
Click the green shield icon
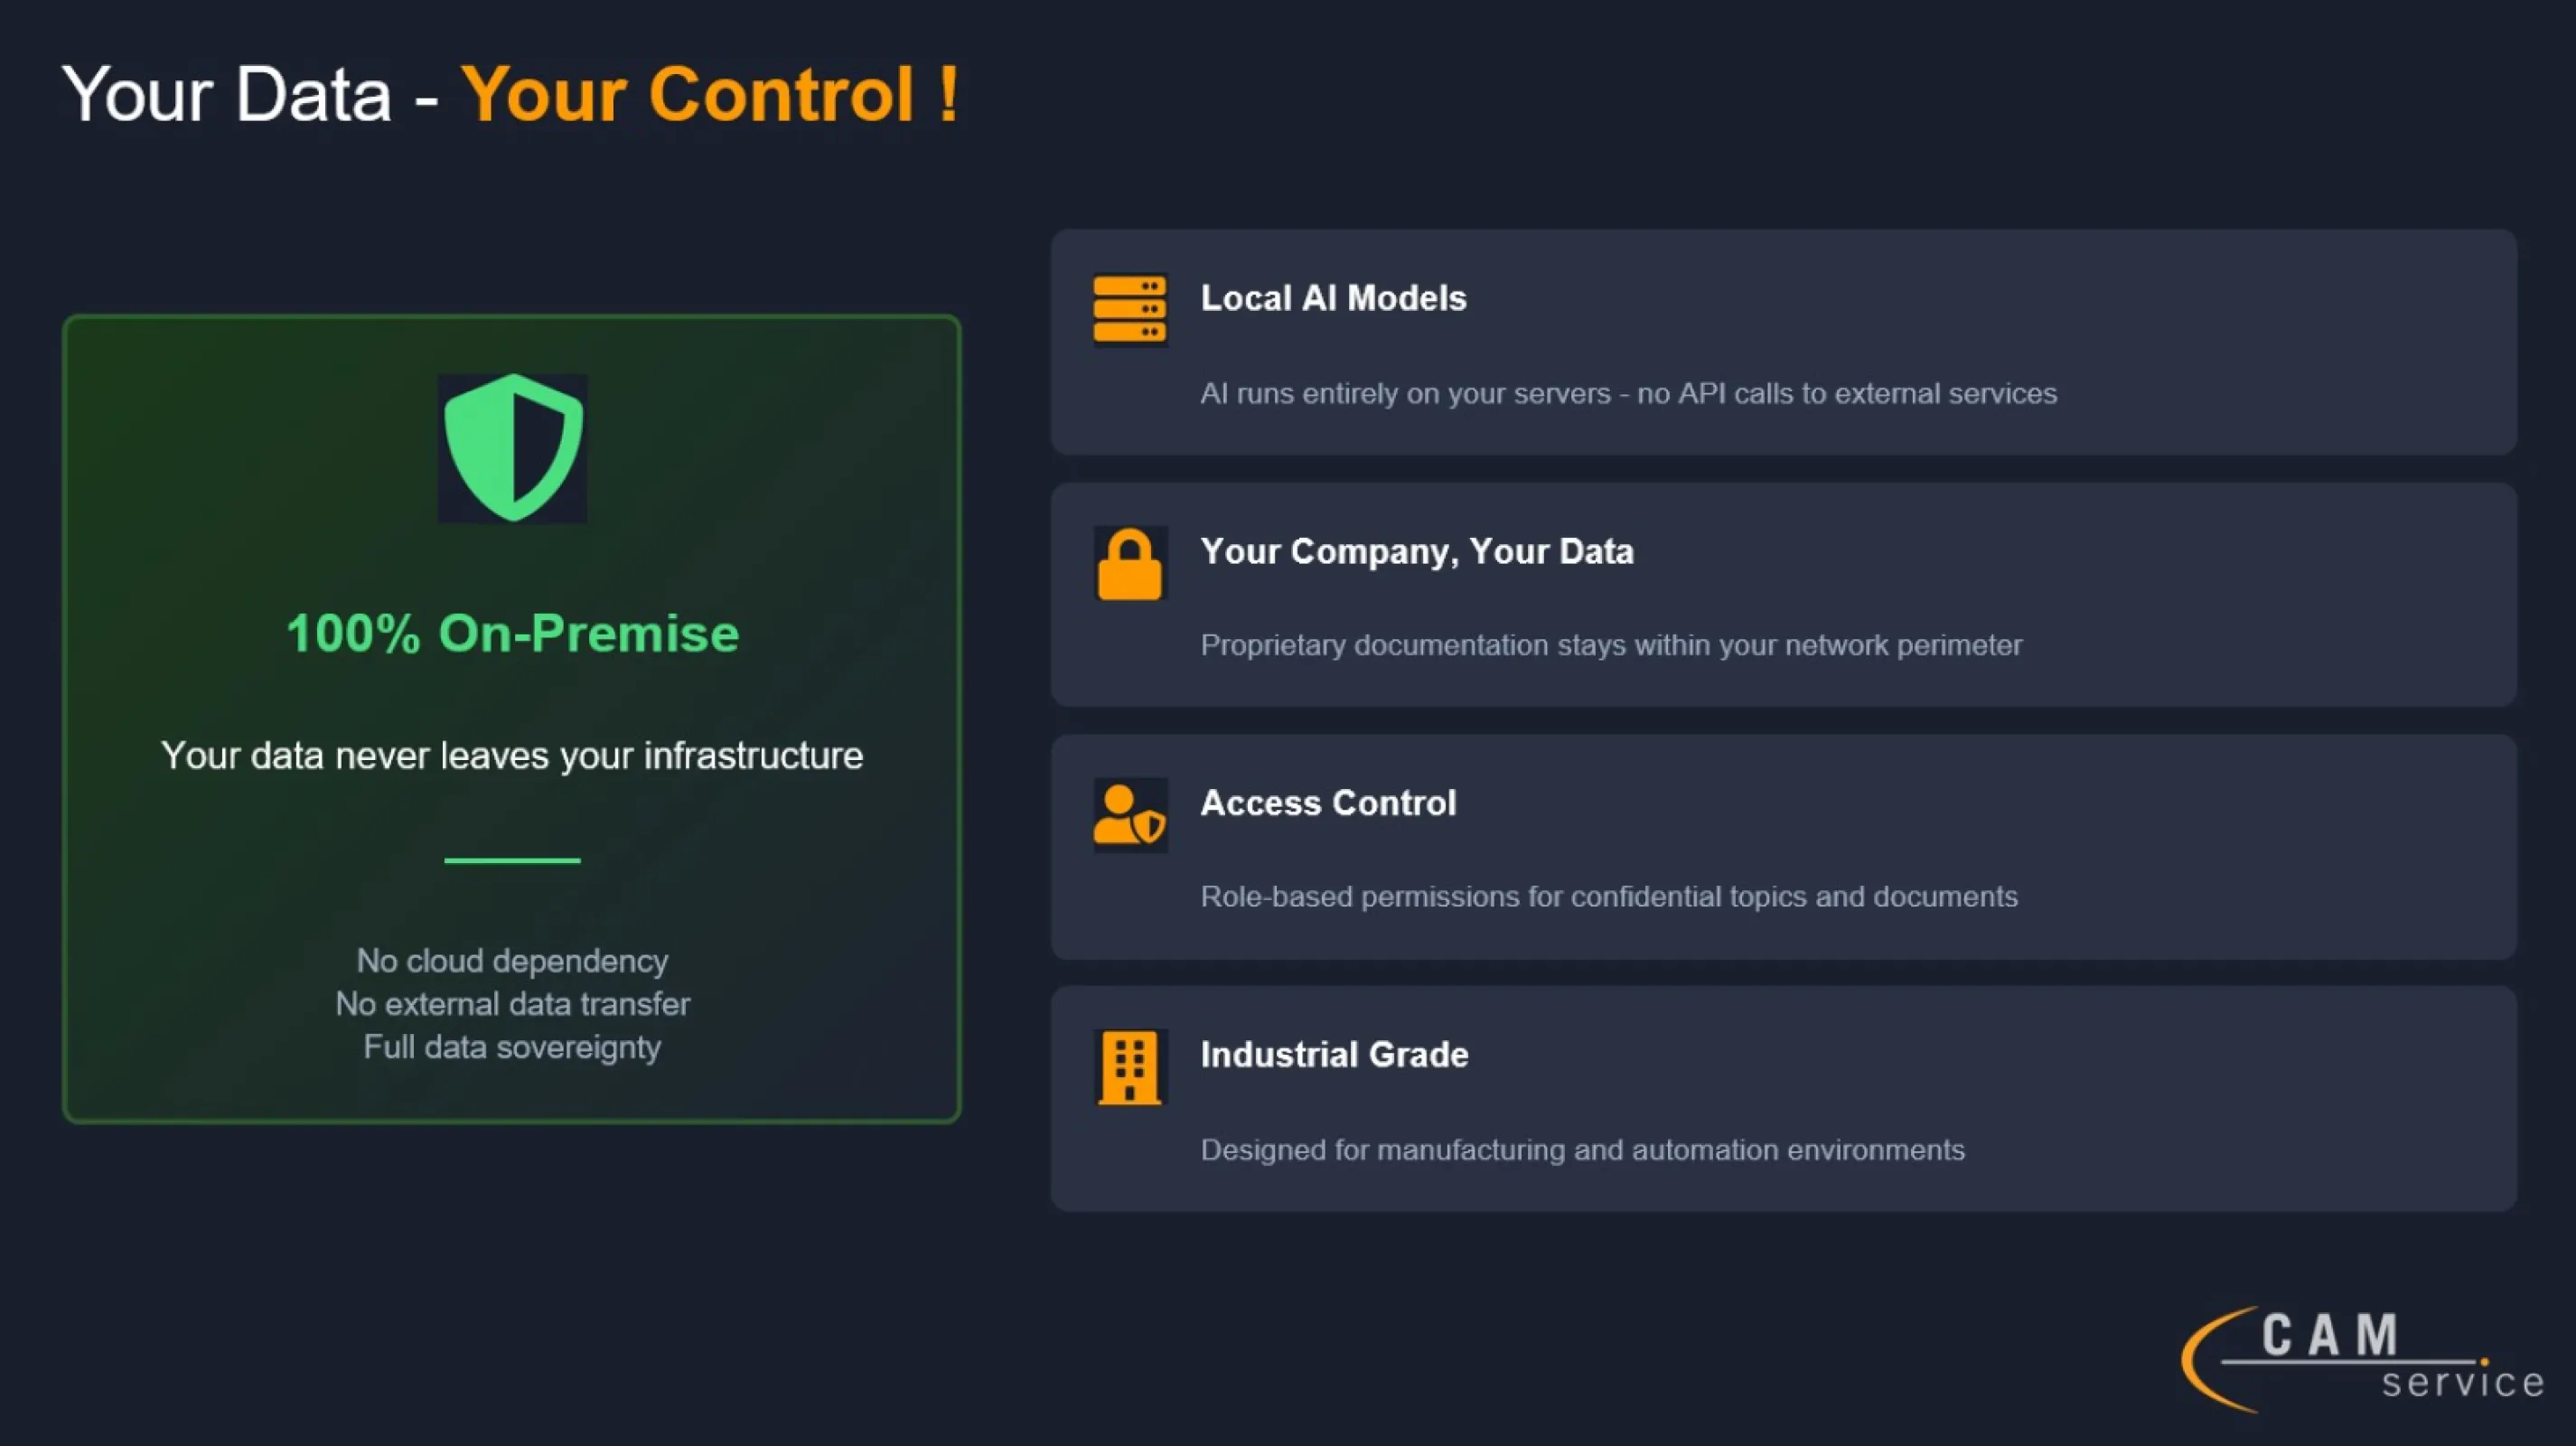pyautogui.click(x=512, y=447)
